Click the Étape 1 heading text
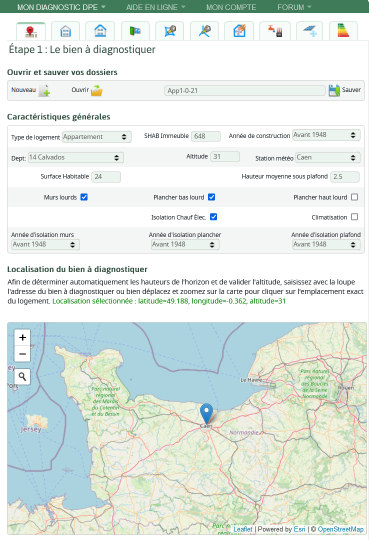369x540 pixels. click(x=82, y=50)
